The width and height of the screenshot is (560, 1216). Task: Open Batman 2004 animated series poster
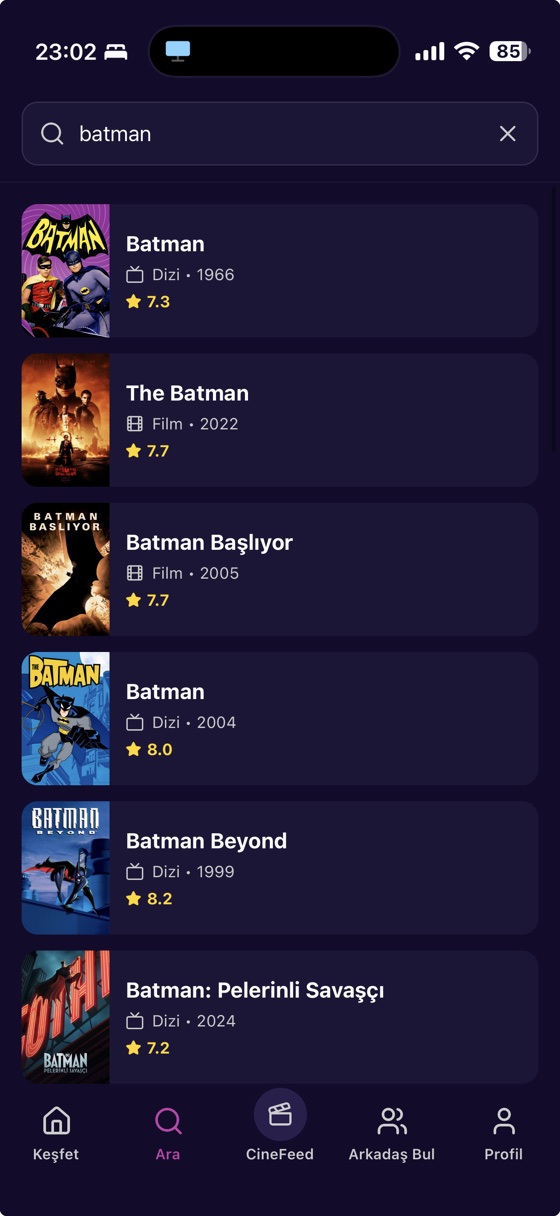[x=66, y=719]
